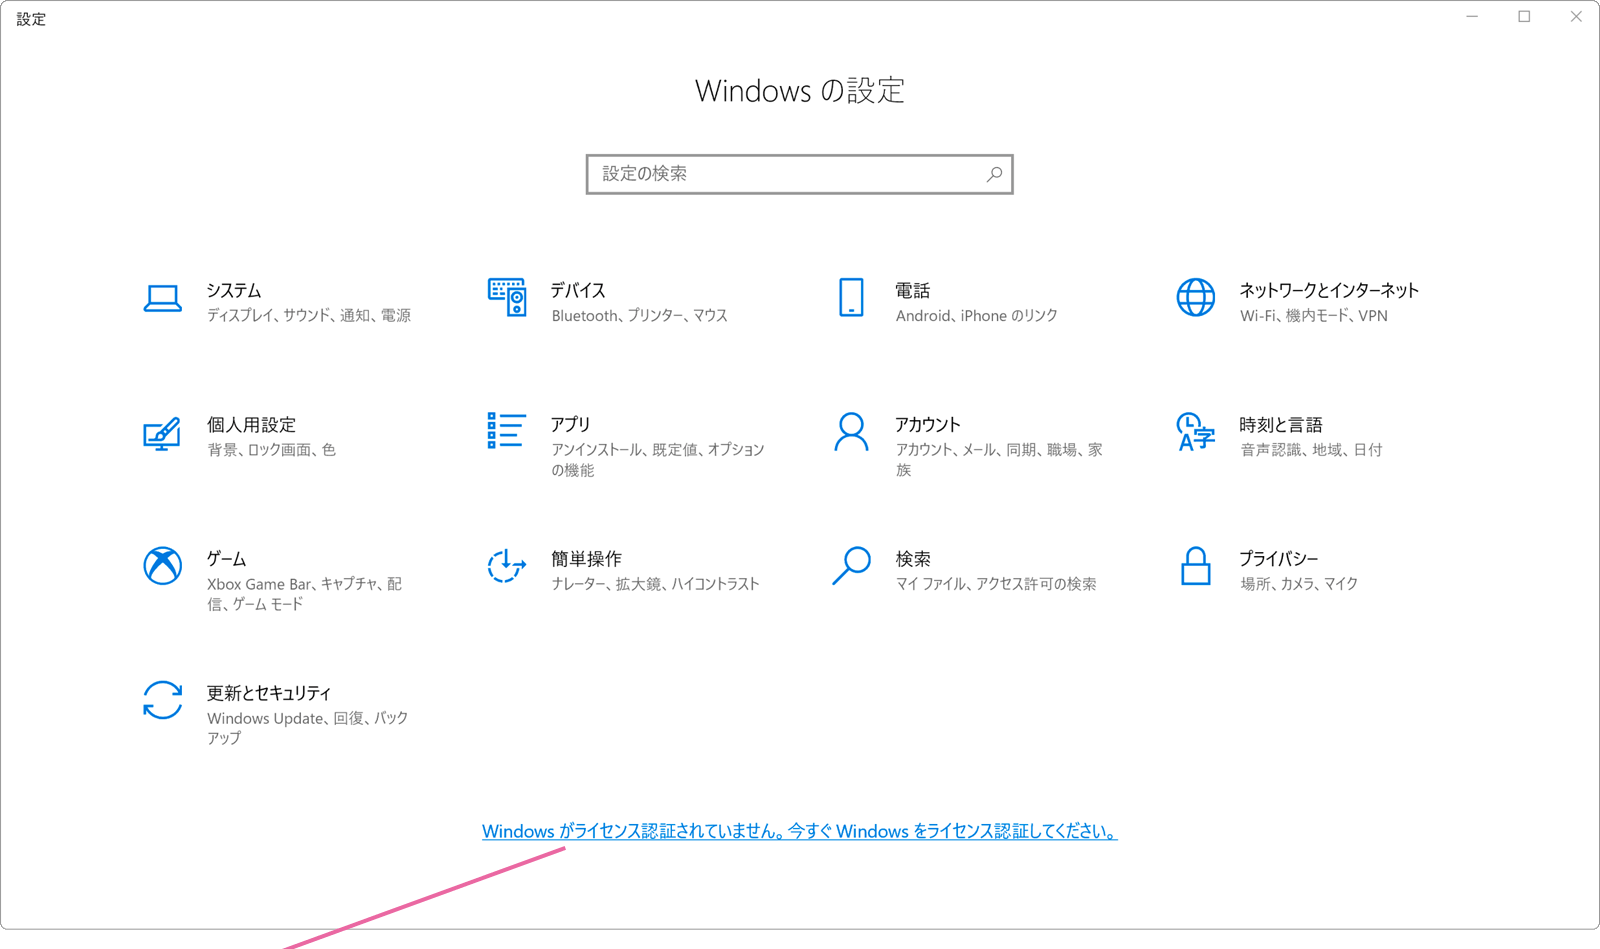Click the アンインストール、既定値 description

[658, 460]
